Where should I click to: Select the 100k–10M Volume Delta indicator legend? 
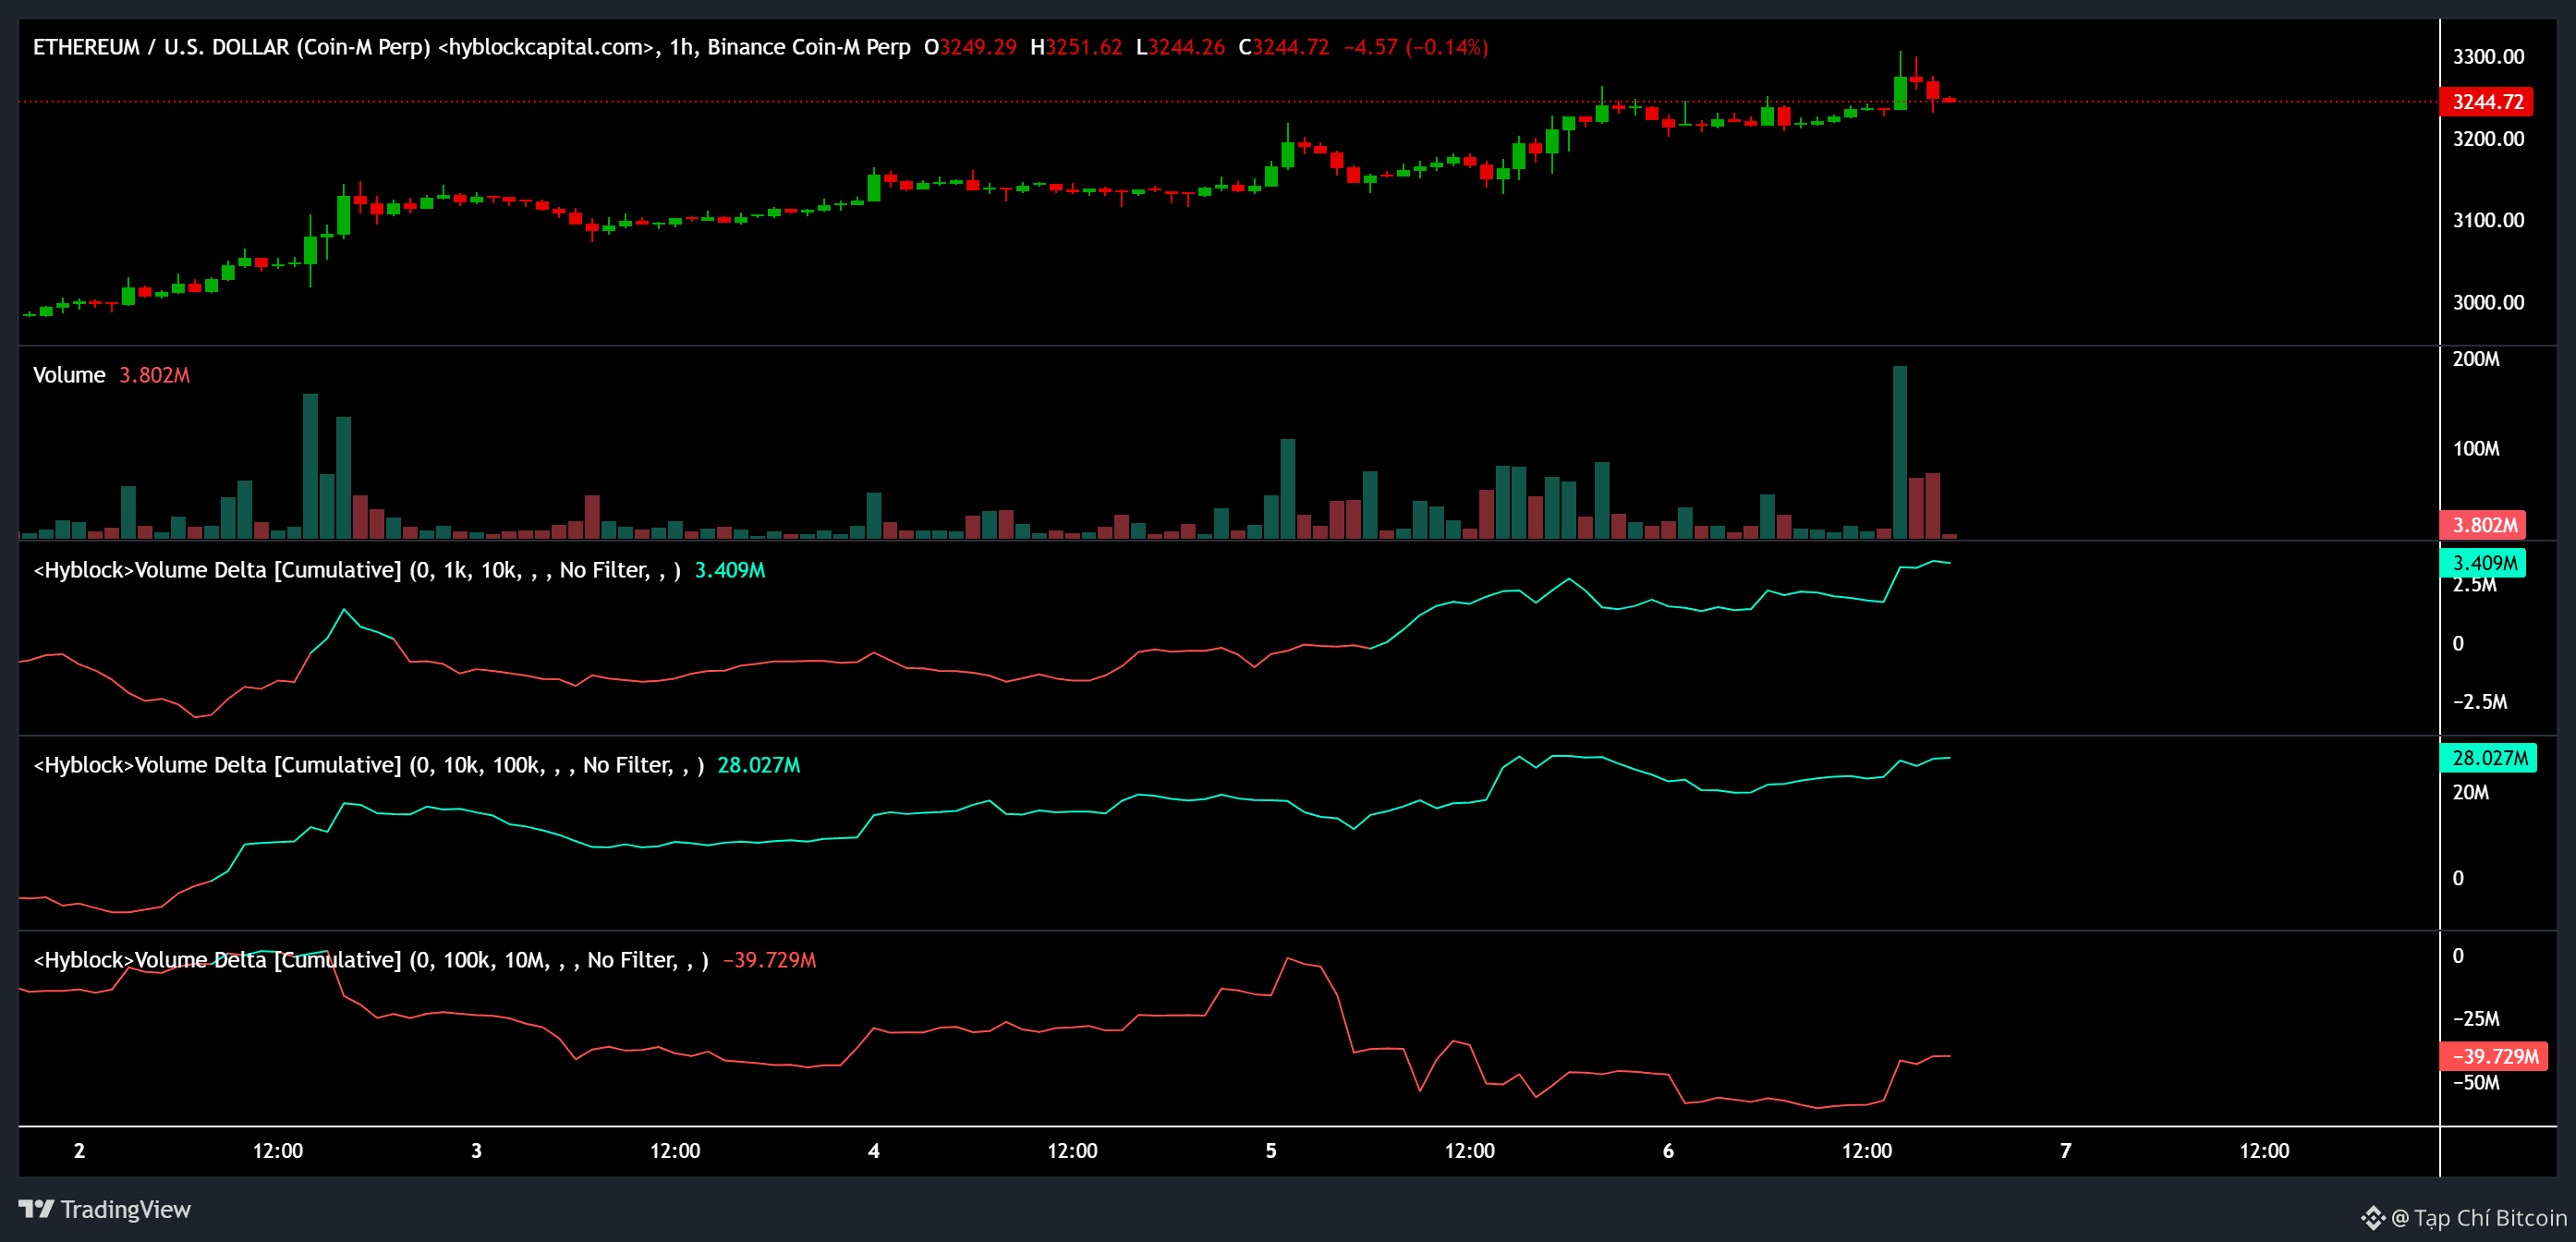tap(370, 960)
